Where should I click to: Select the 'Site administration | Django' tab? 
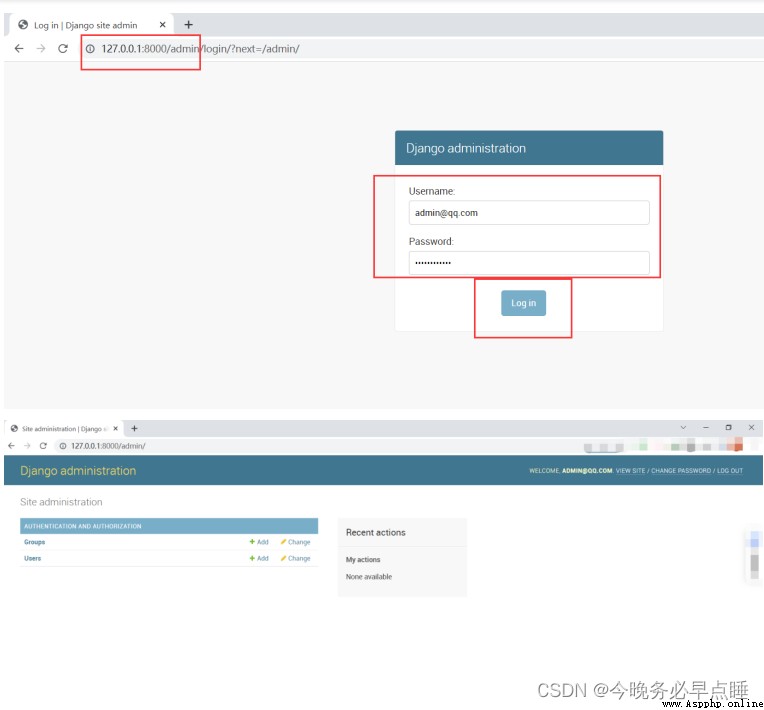click(x=63, y=429)
